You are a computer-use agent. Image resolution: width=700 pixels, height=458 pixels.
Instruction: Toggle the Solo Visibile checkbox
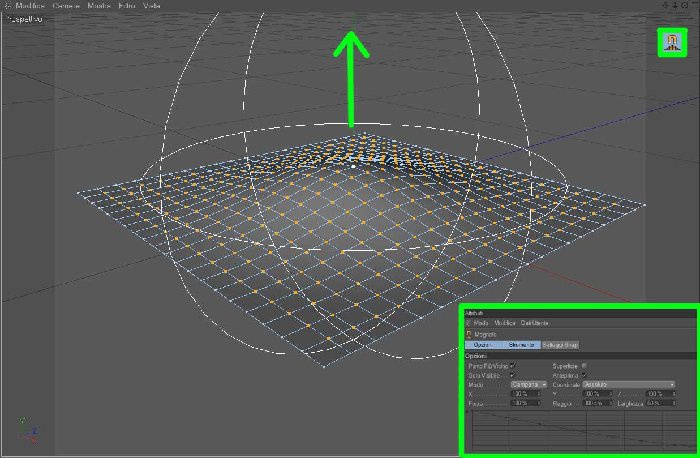(x=512, y=375)
